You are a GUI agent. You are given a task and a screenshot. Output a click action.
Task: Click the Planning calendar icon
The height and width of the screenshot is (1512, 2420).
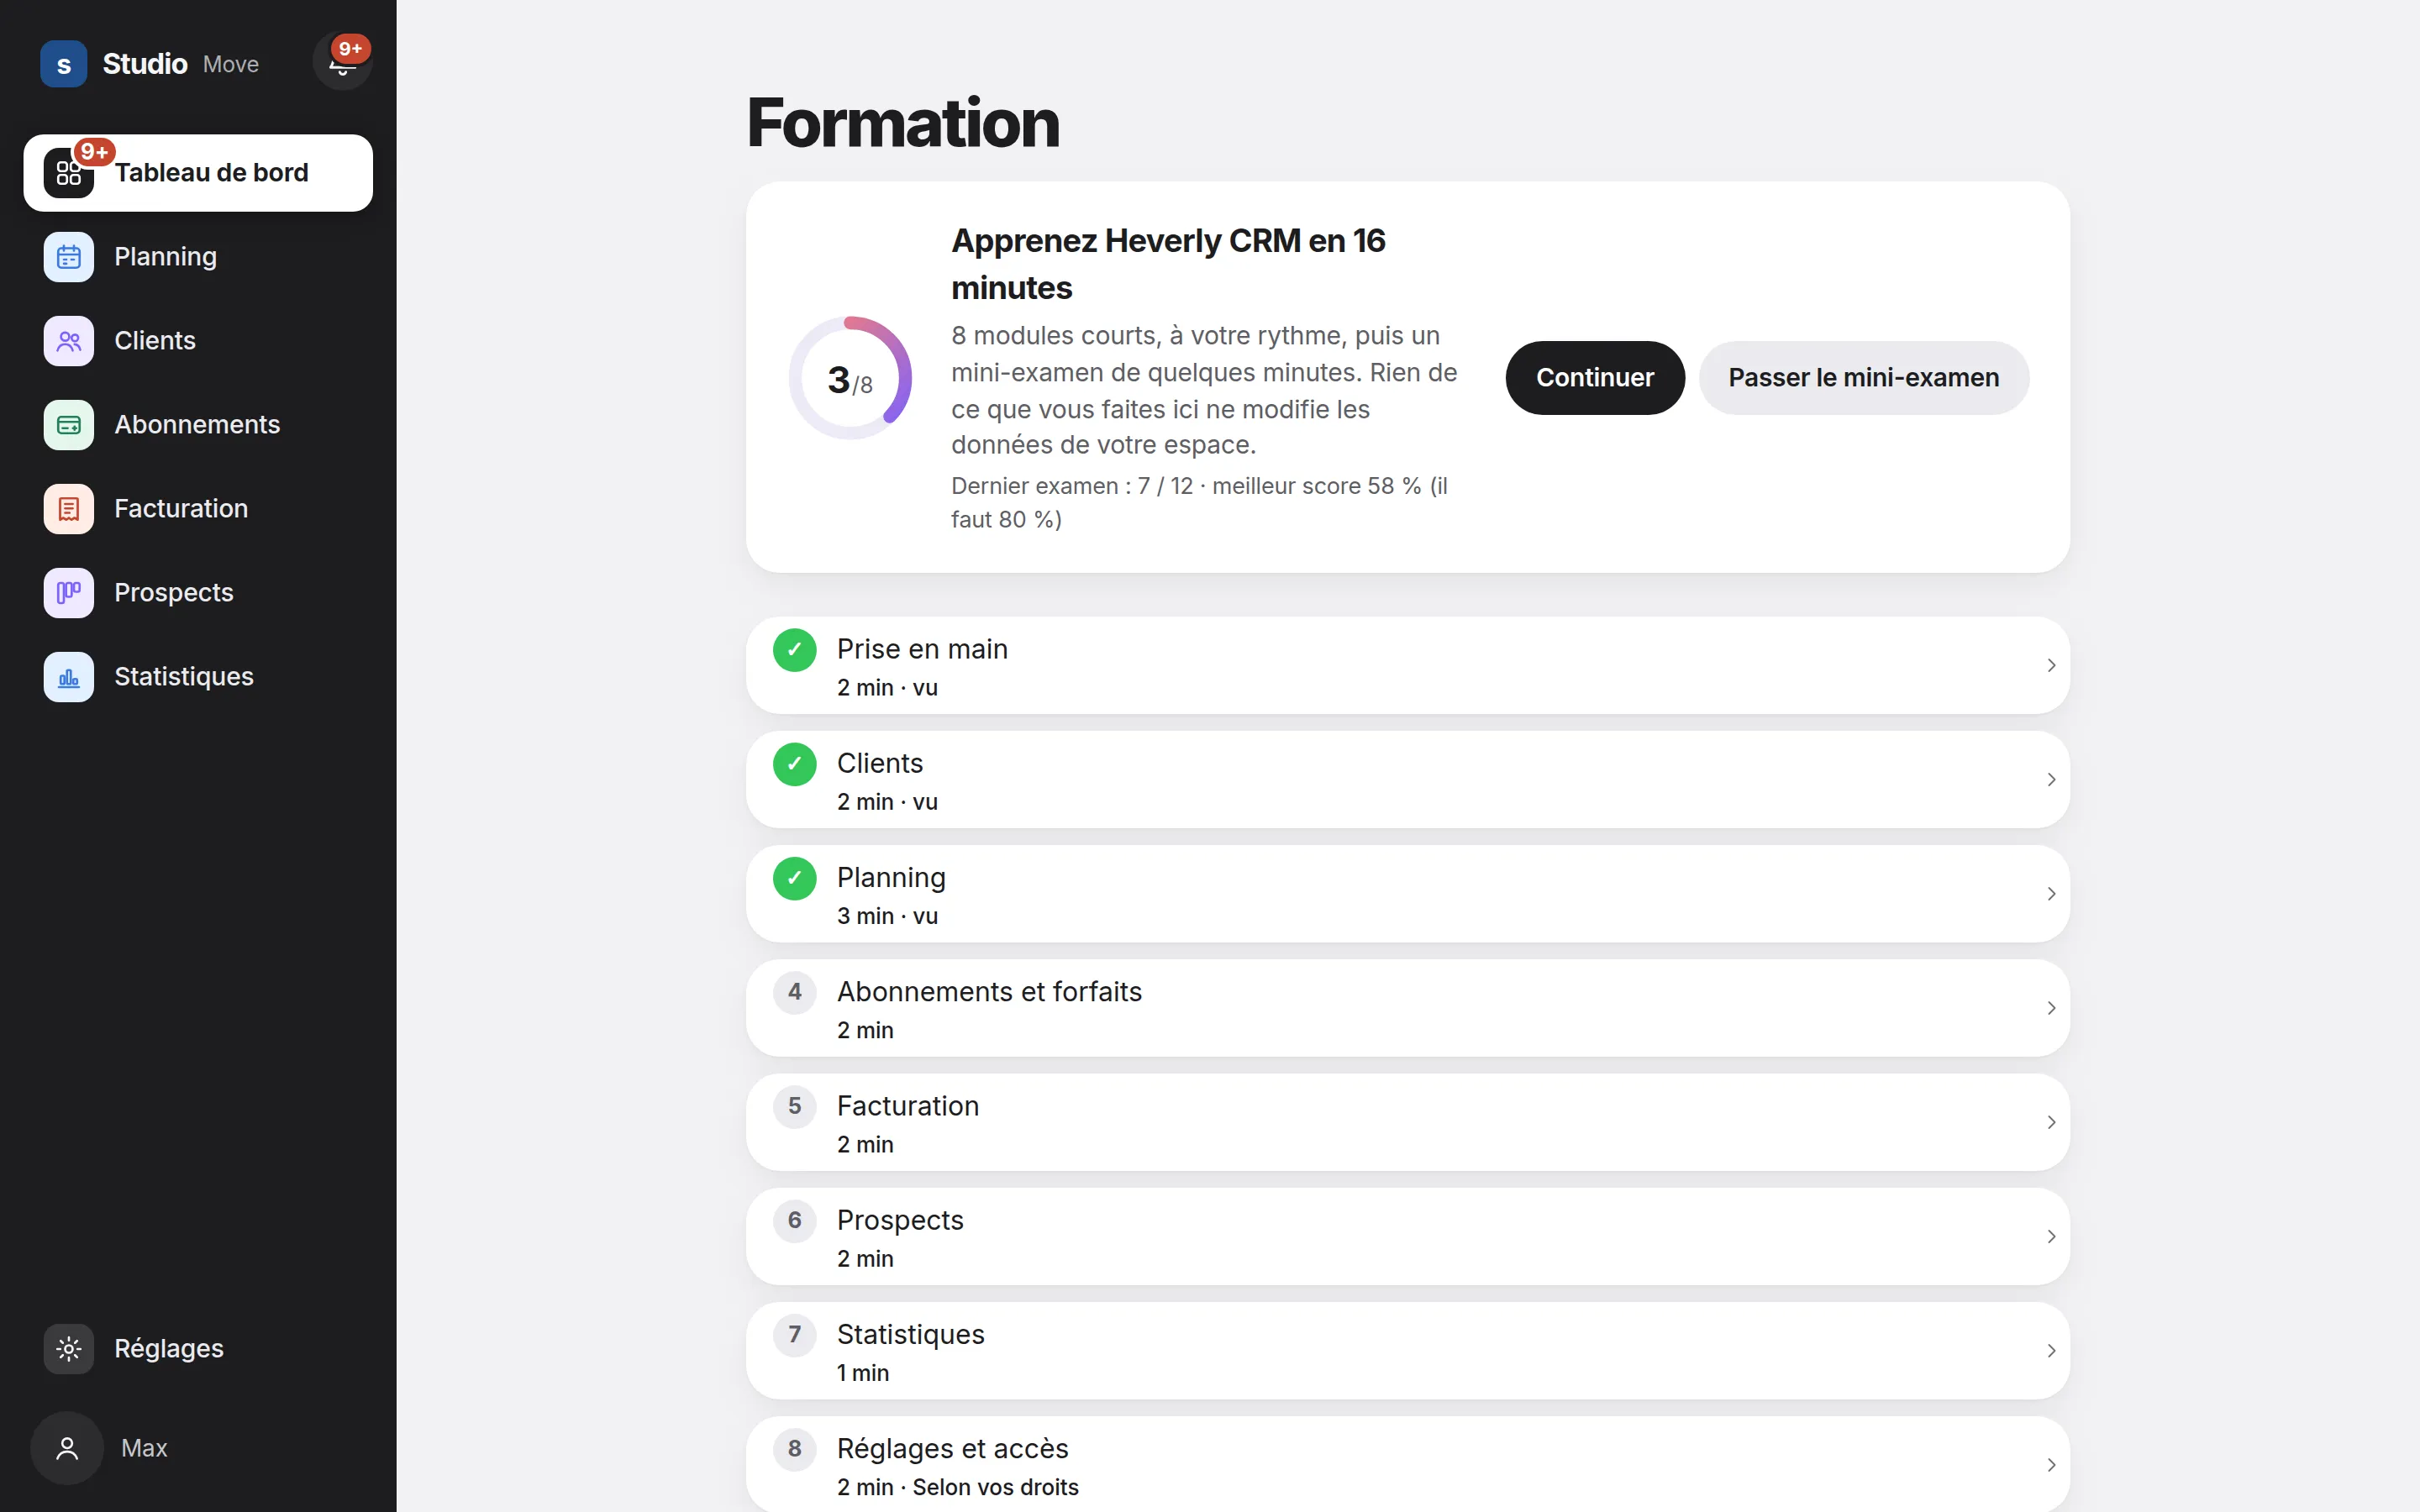pos(69,257)
